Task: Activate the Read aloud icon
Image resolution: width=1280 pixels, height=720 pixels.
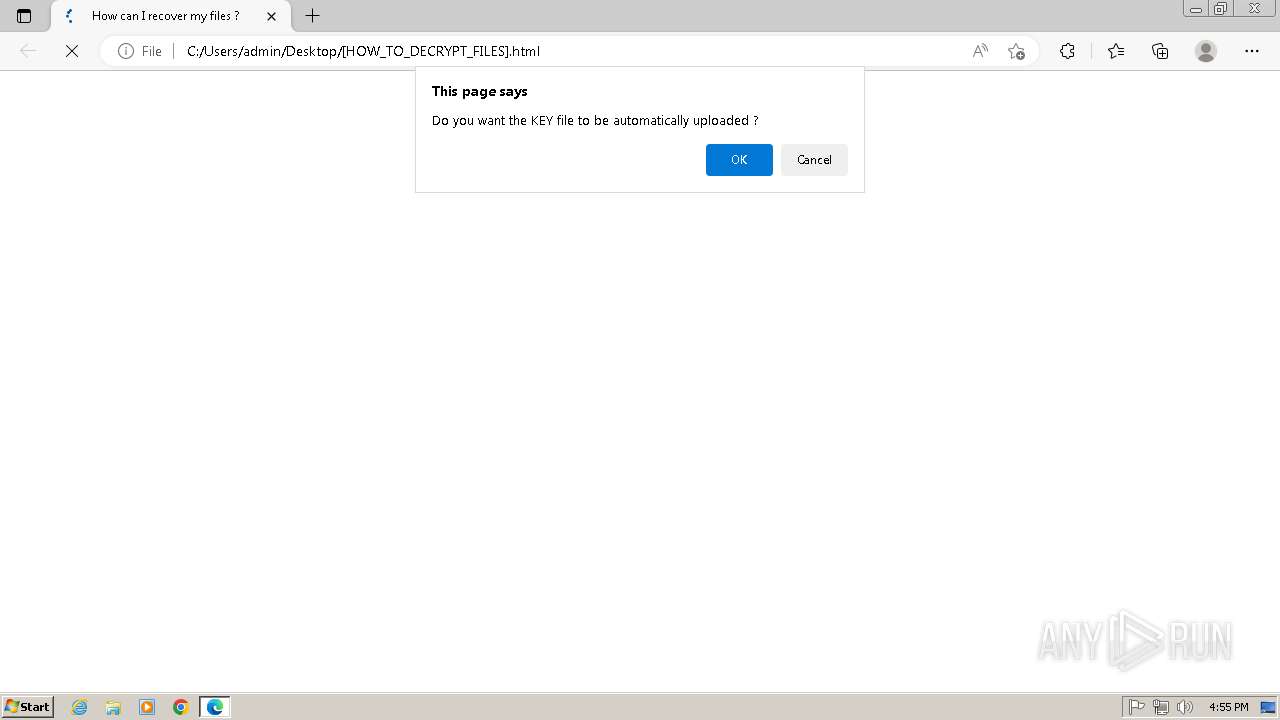Action: 980,51
